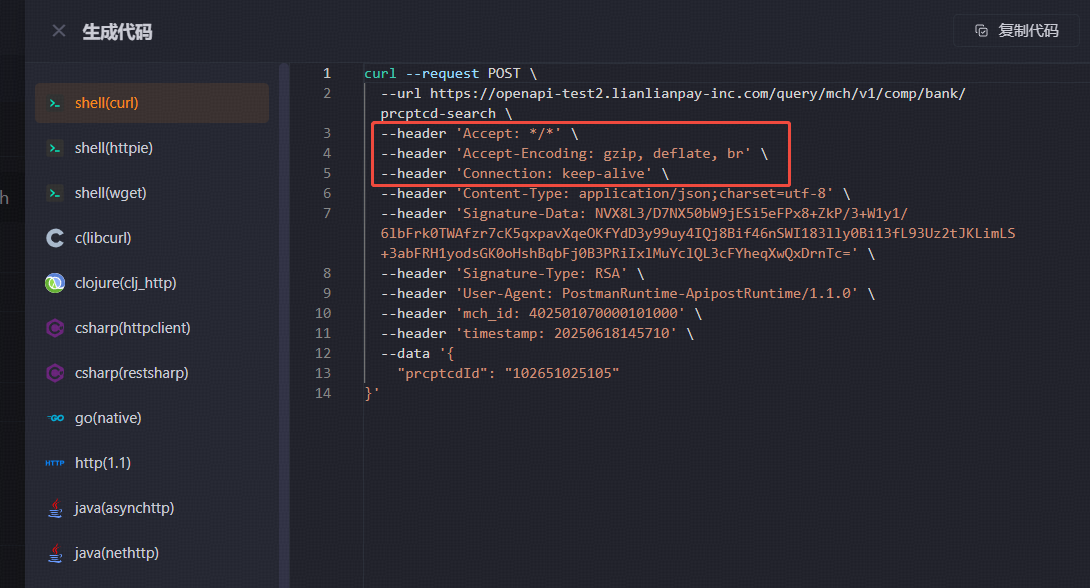Click the C logo icon for libcurl

(55, 238)
